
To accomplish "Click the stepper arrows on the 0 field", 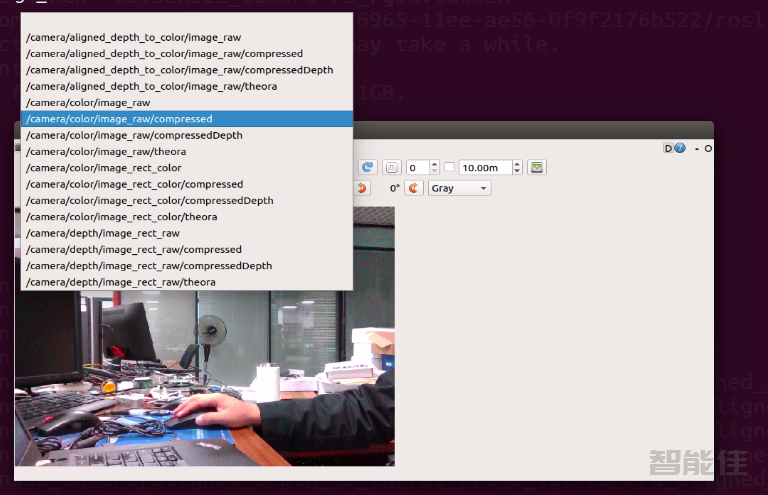I will point(435,167).
